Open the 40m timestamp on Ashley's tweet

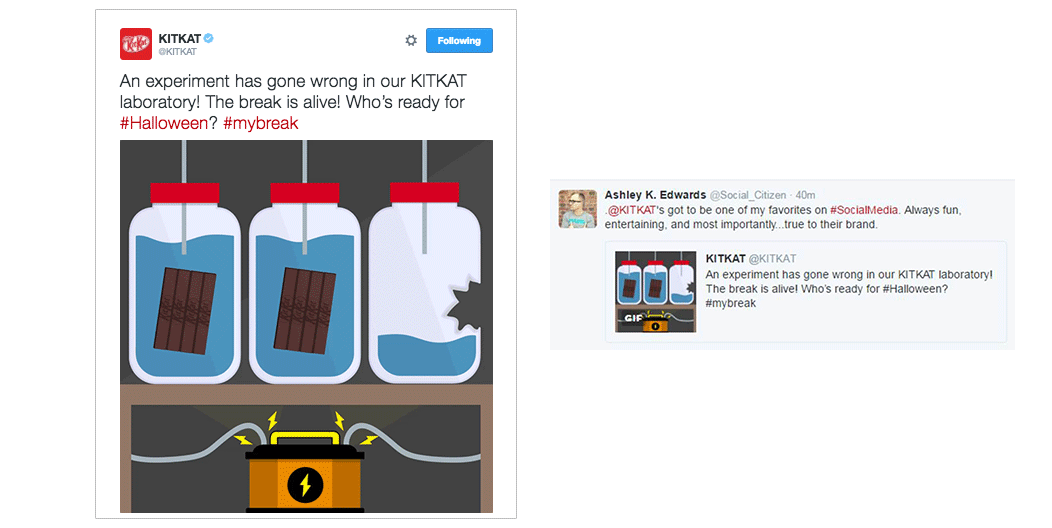[805, 195]
